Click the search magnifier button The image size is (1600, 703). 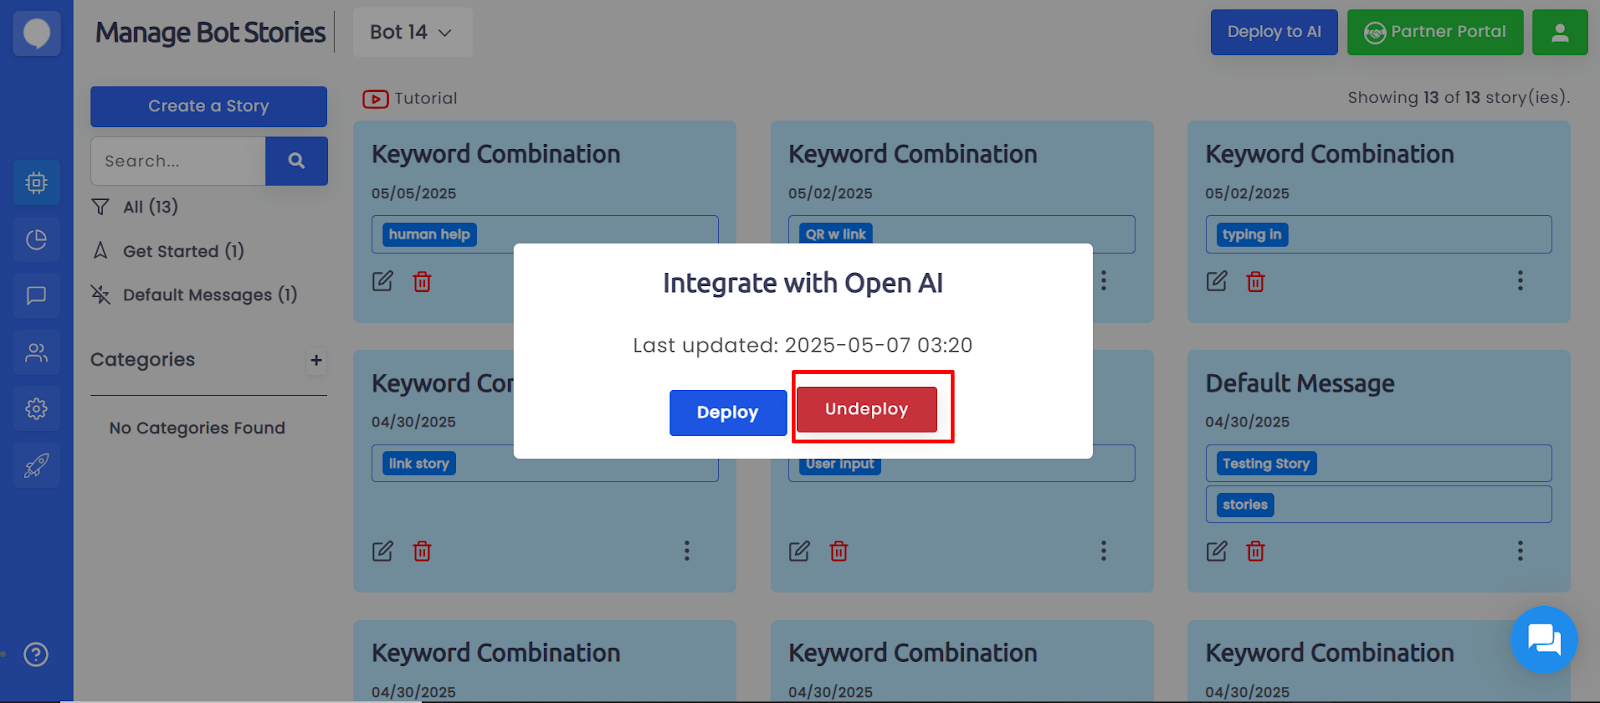coord(296,161)
